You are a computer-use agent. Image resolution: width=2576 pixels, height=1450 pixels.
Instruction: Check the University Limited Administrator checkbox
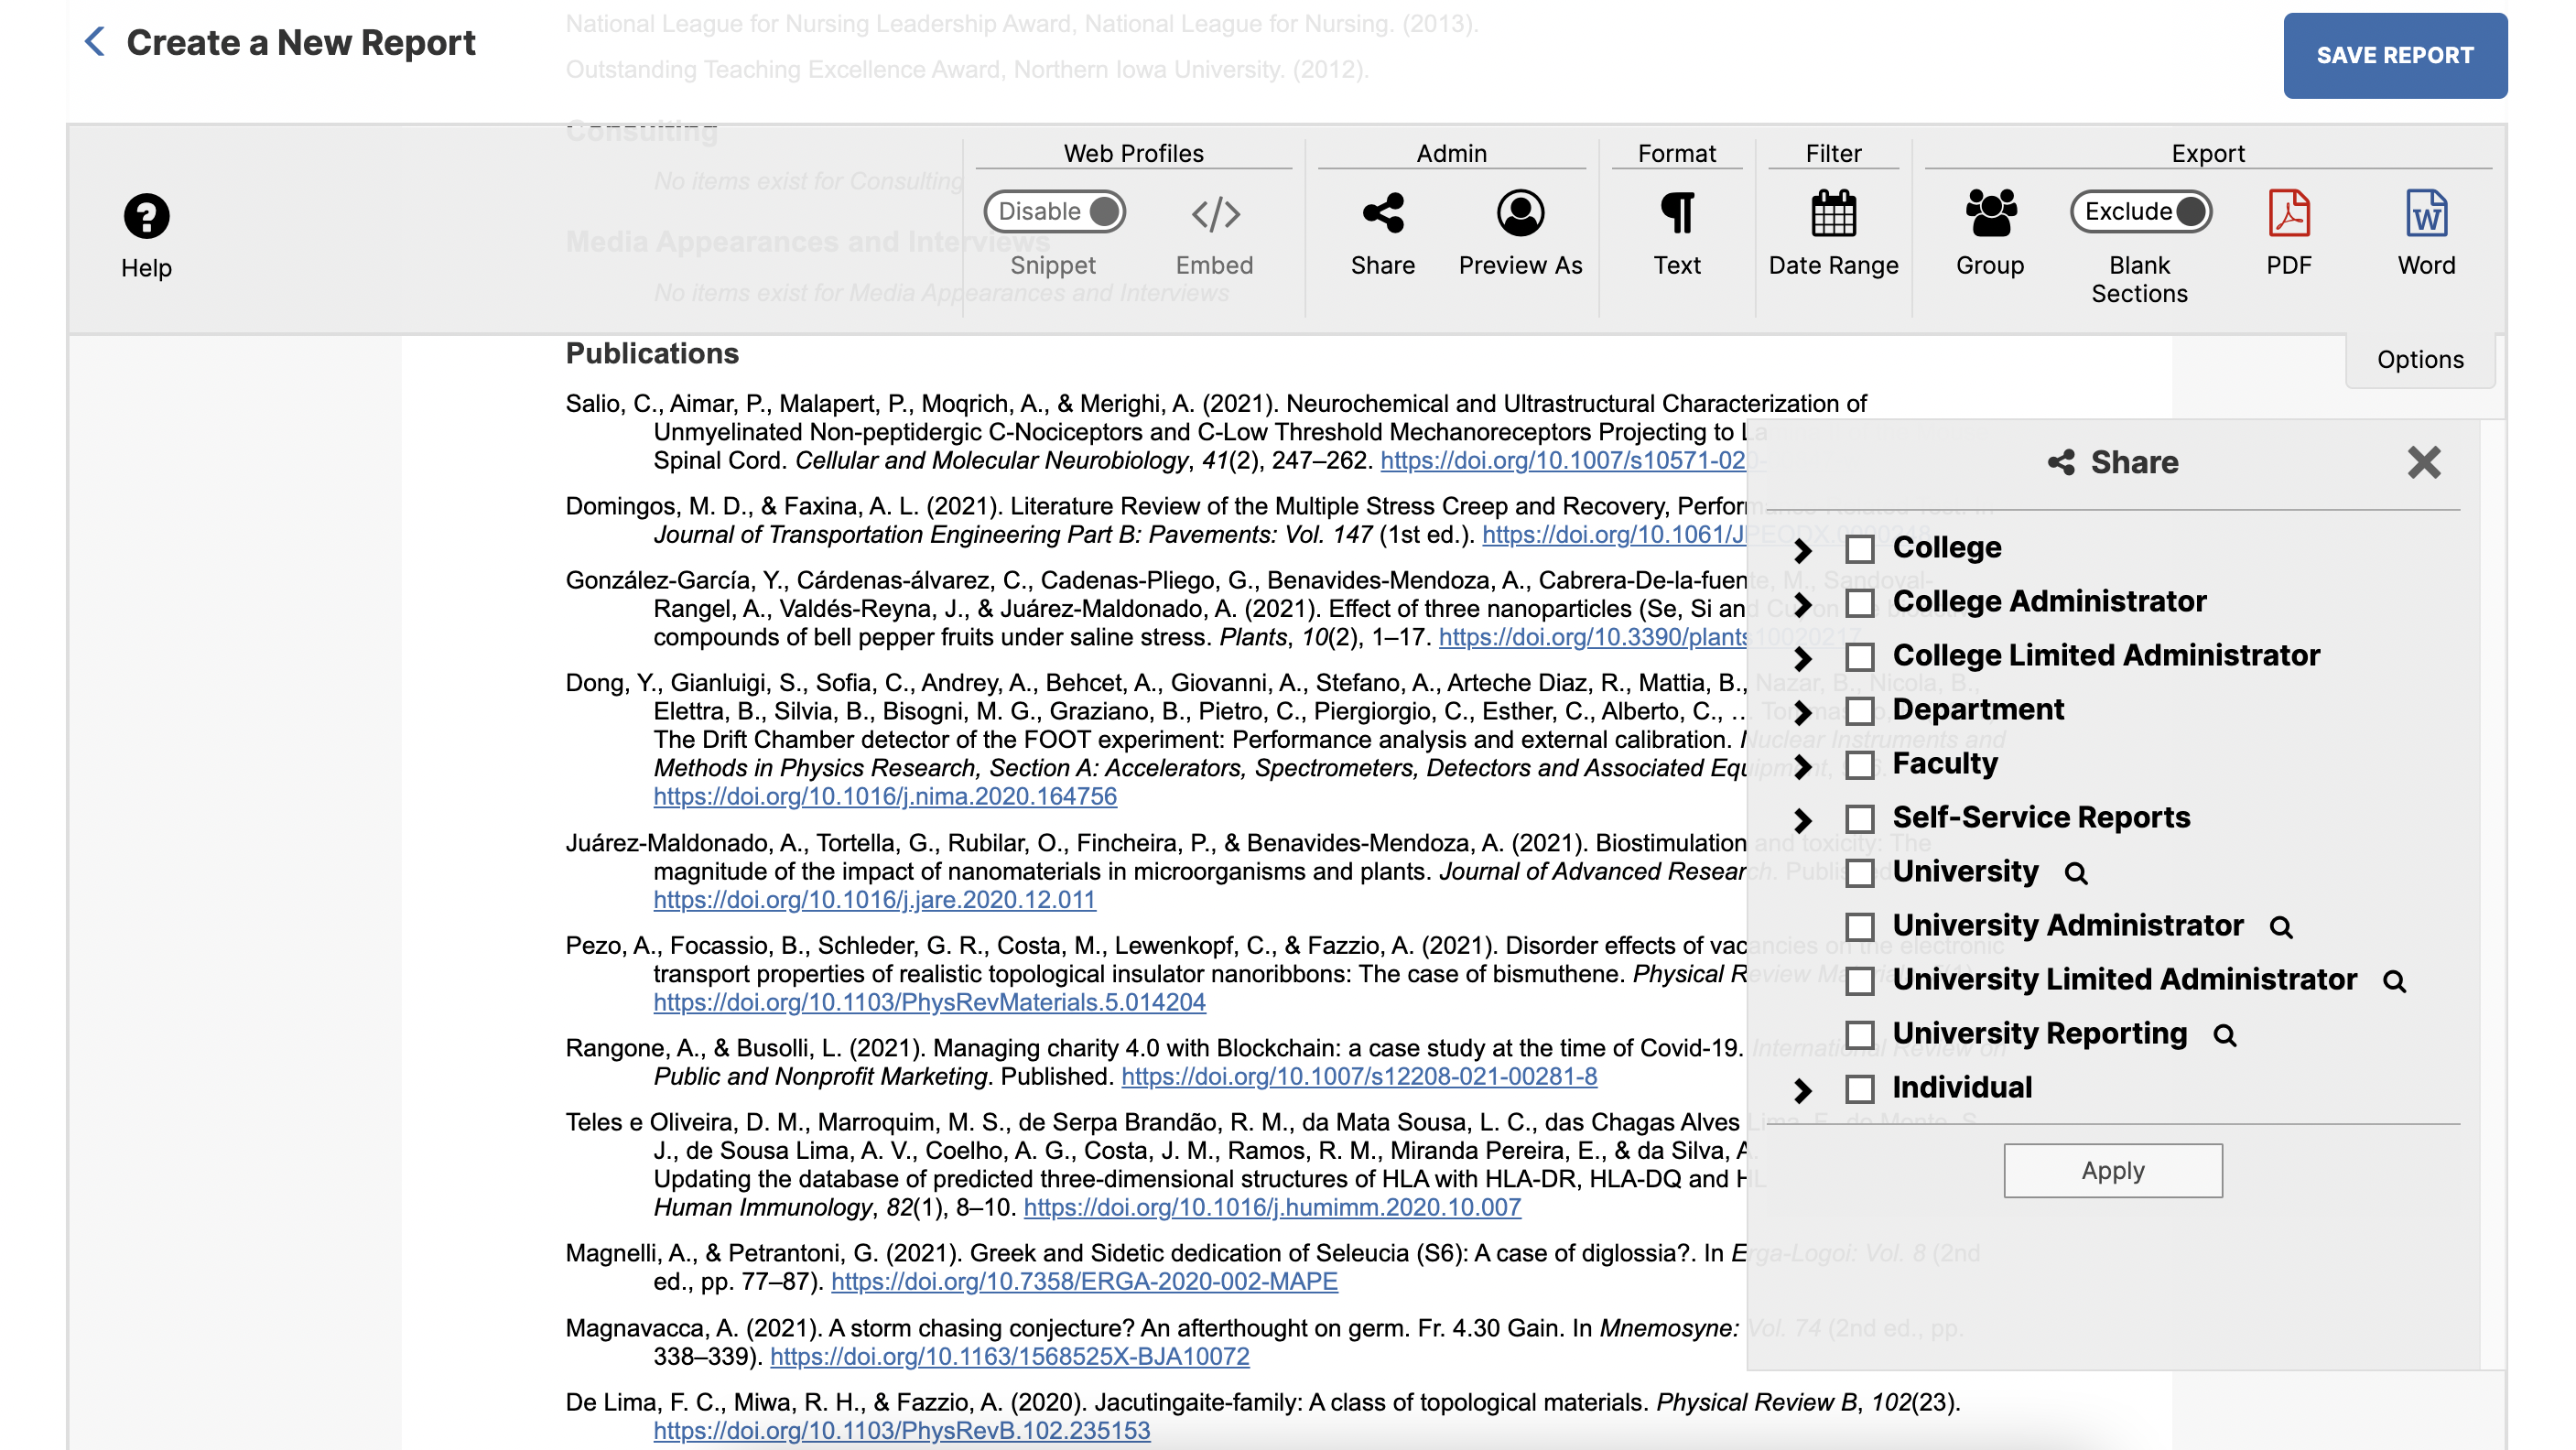click(x=1860, y=981)
